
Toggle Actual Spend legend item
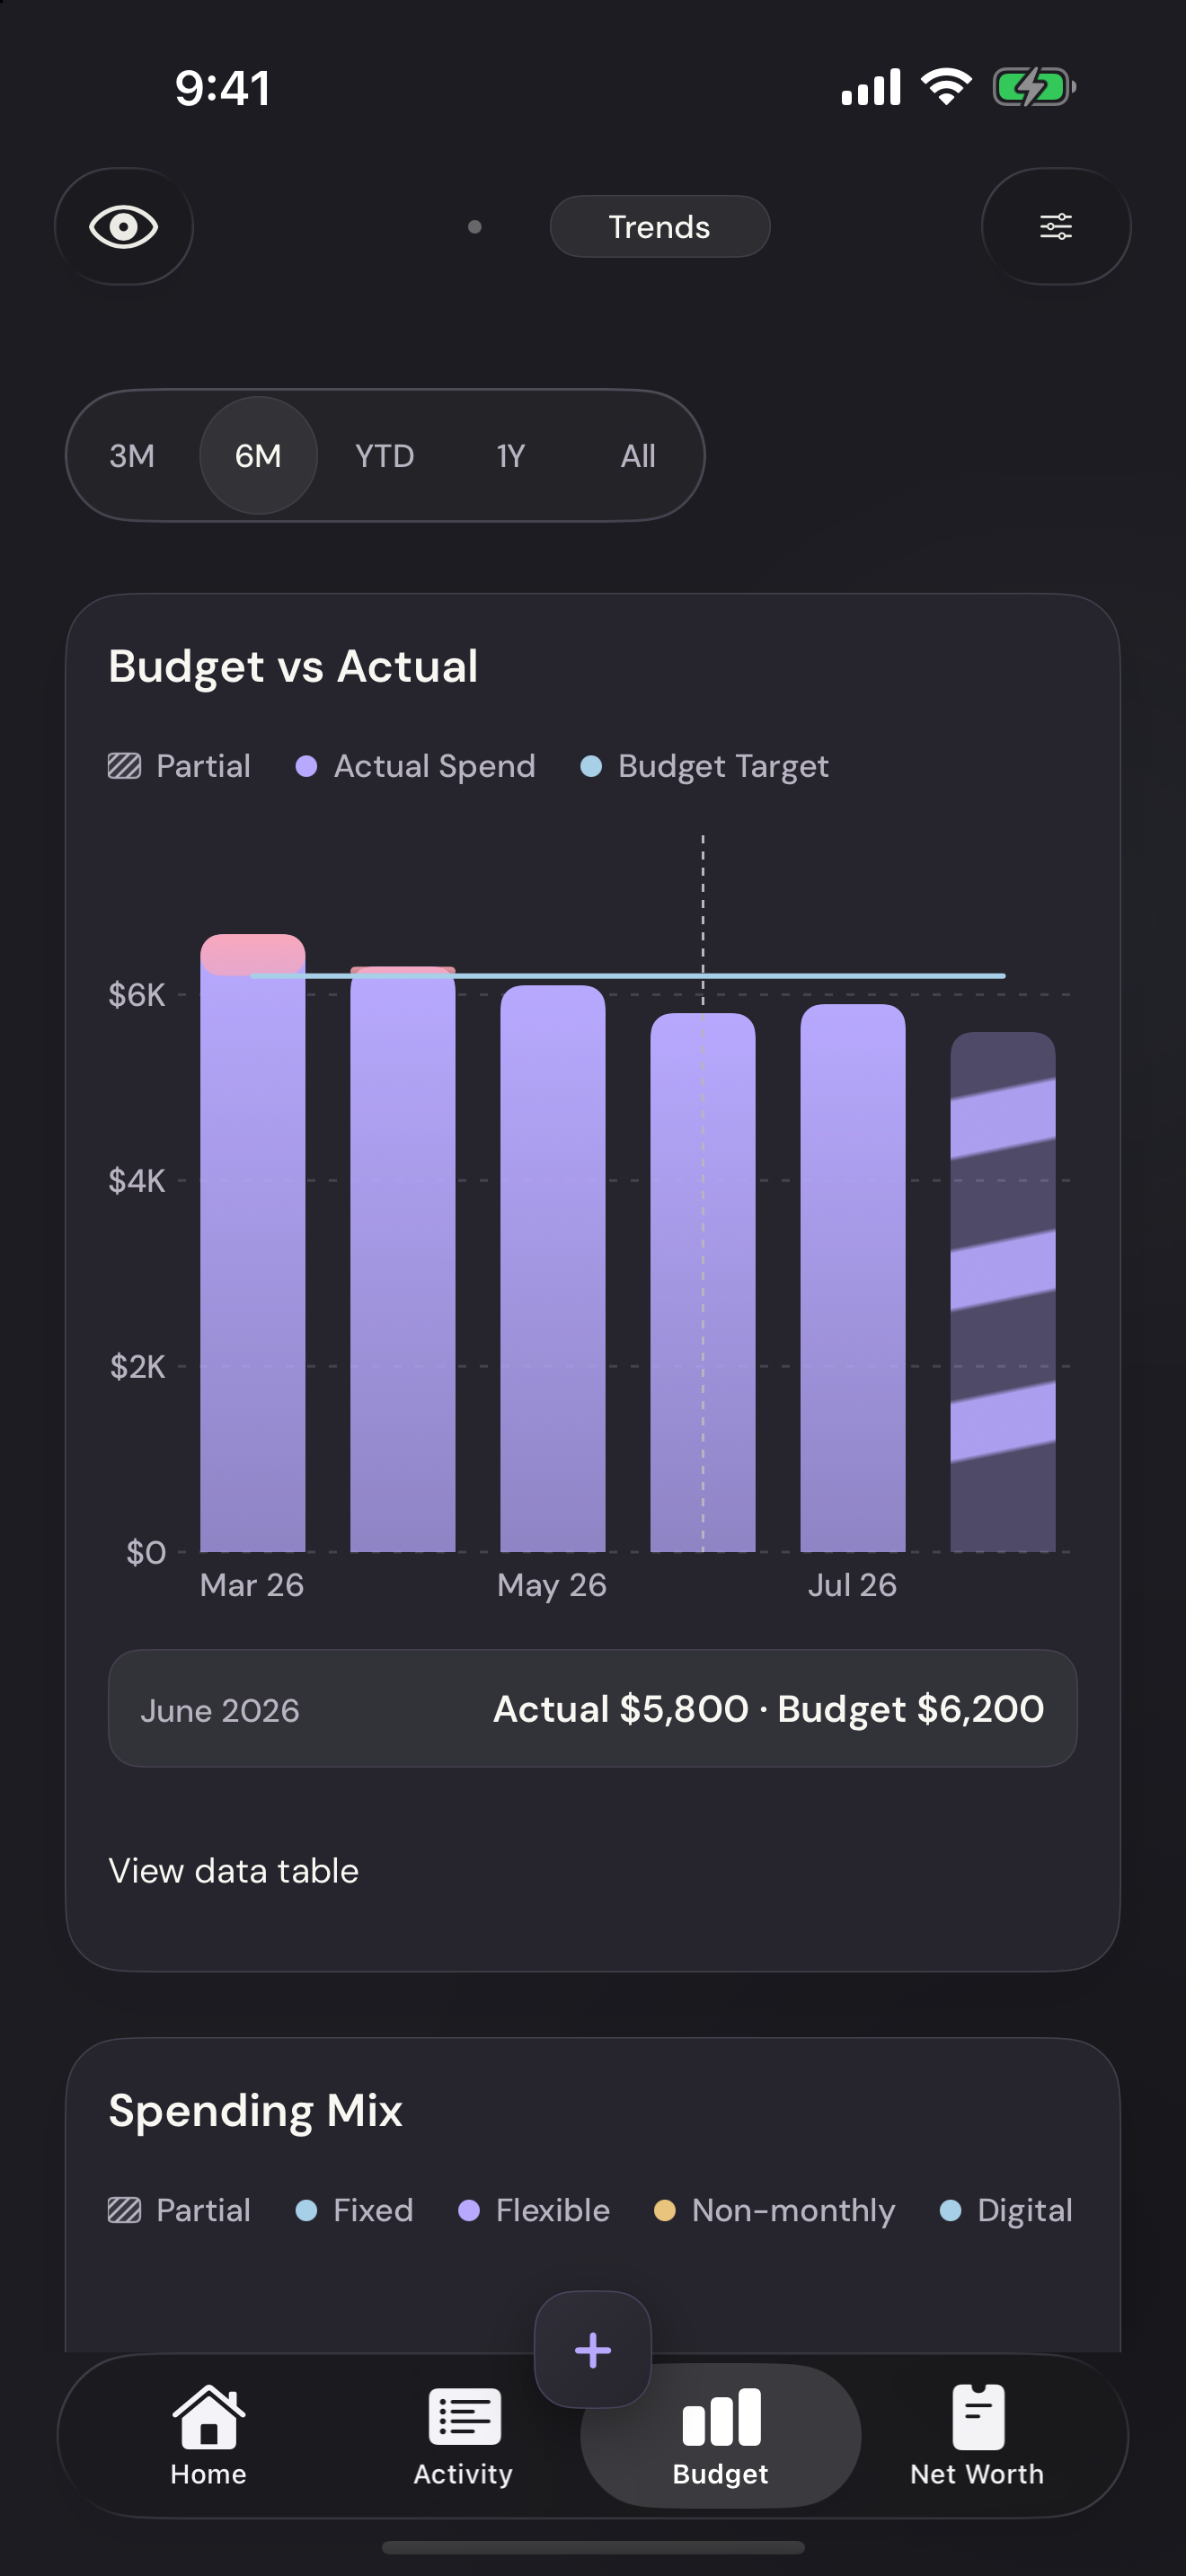(416, 766)
